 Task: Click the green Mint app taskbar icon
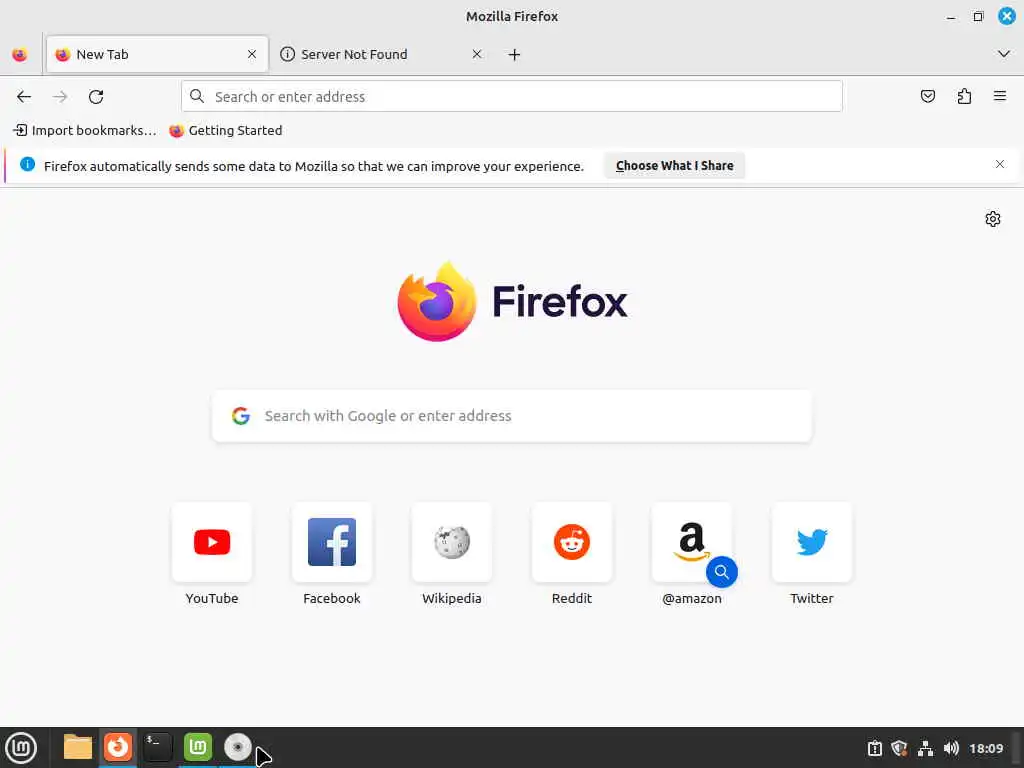[198, 746]
